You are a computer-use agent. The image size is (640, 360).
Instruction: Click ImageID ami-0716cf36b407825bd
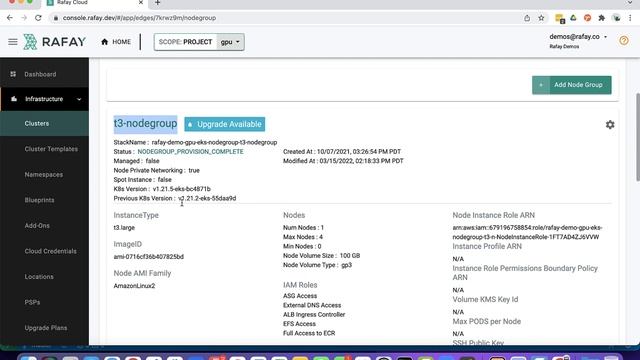pos(149,257)
